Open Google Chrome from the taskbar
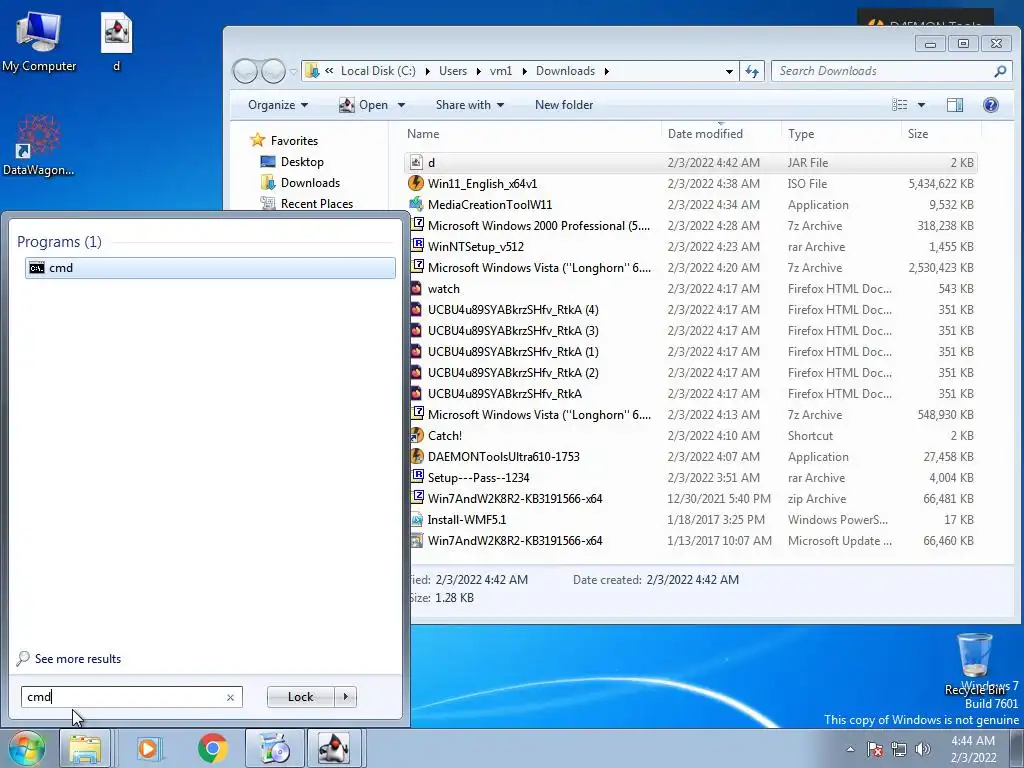 (212, 748)
